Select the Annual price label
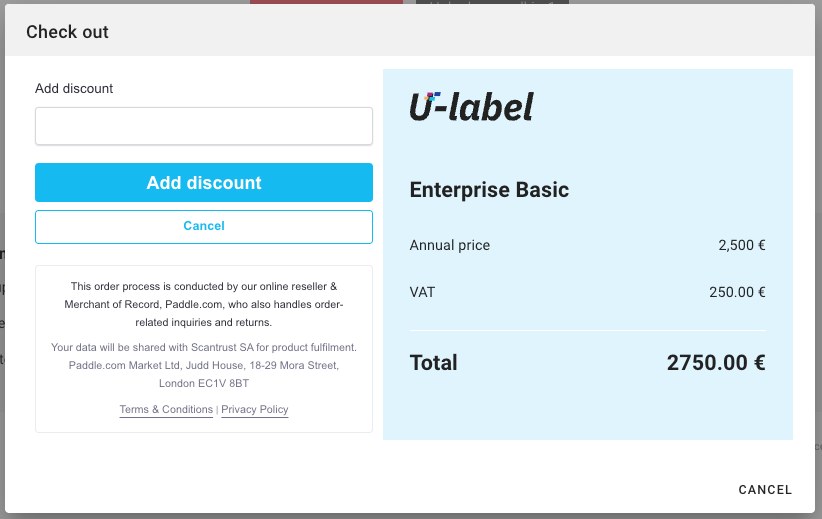 [x=450, y=245]
